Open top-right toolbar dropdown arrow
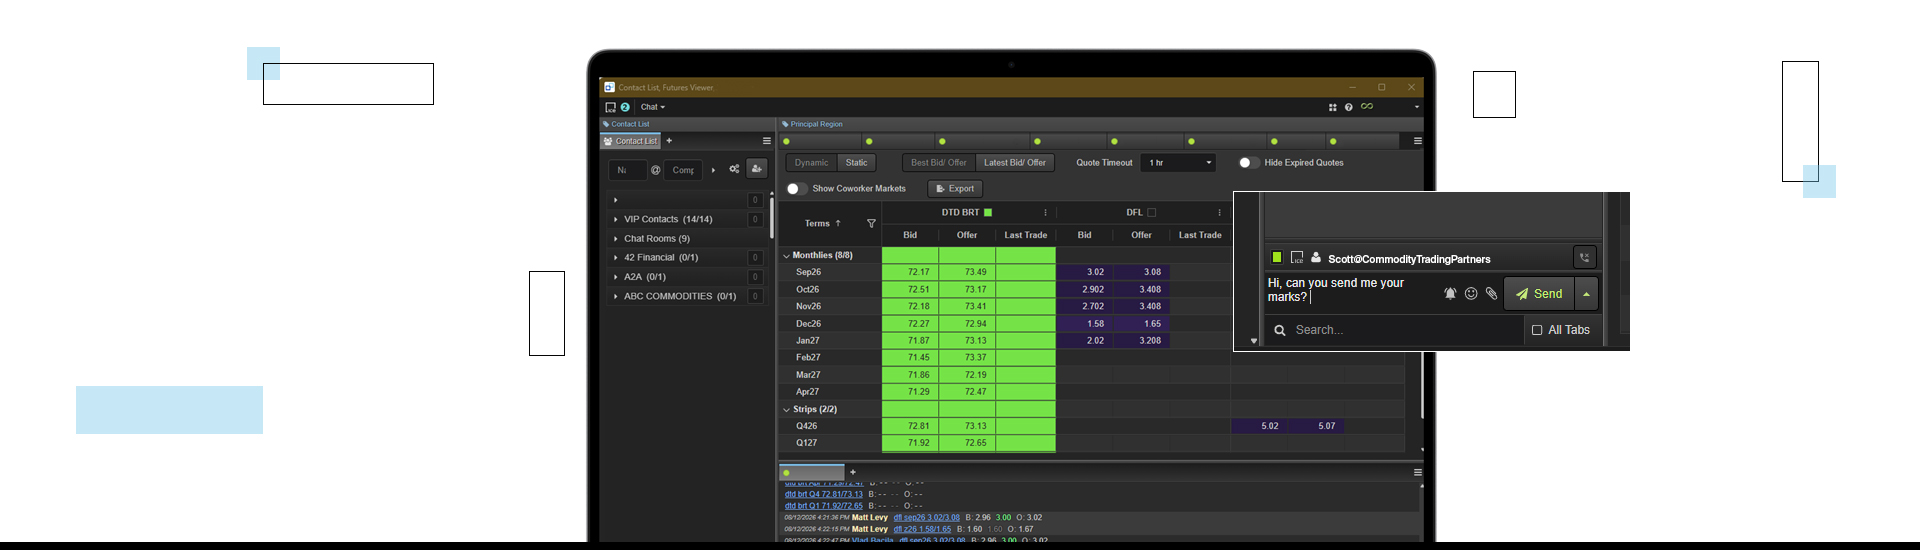1920x550 pixels. click(1416, 107)
